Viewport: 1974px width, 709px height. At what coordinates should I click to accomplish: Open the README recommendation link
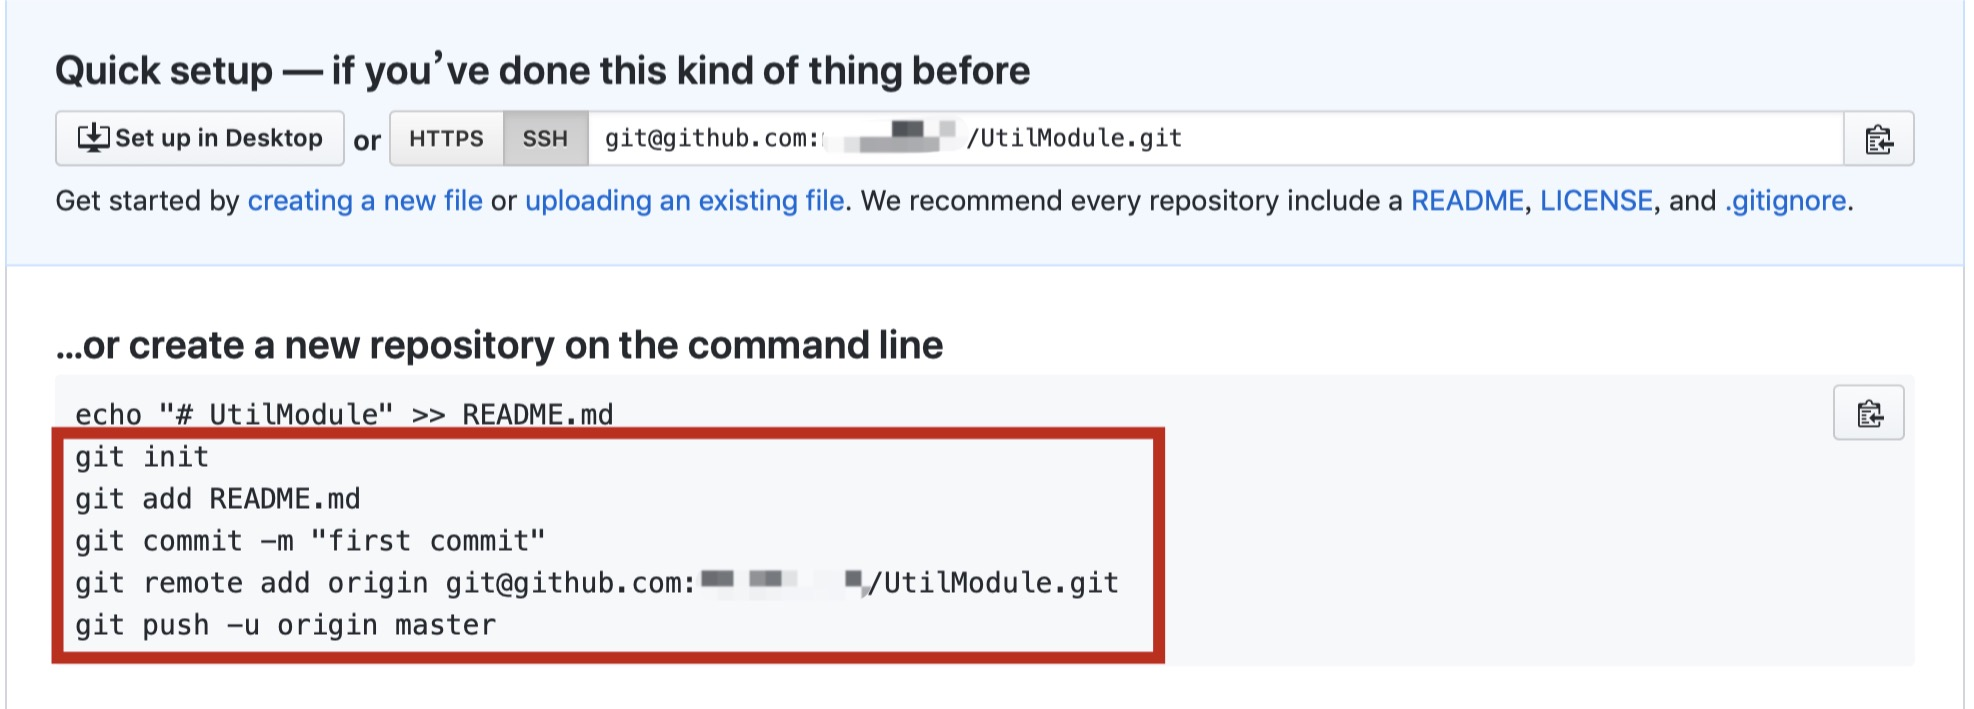1467,201
